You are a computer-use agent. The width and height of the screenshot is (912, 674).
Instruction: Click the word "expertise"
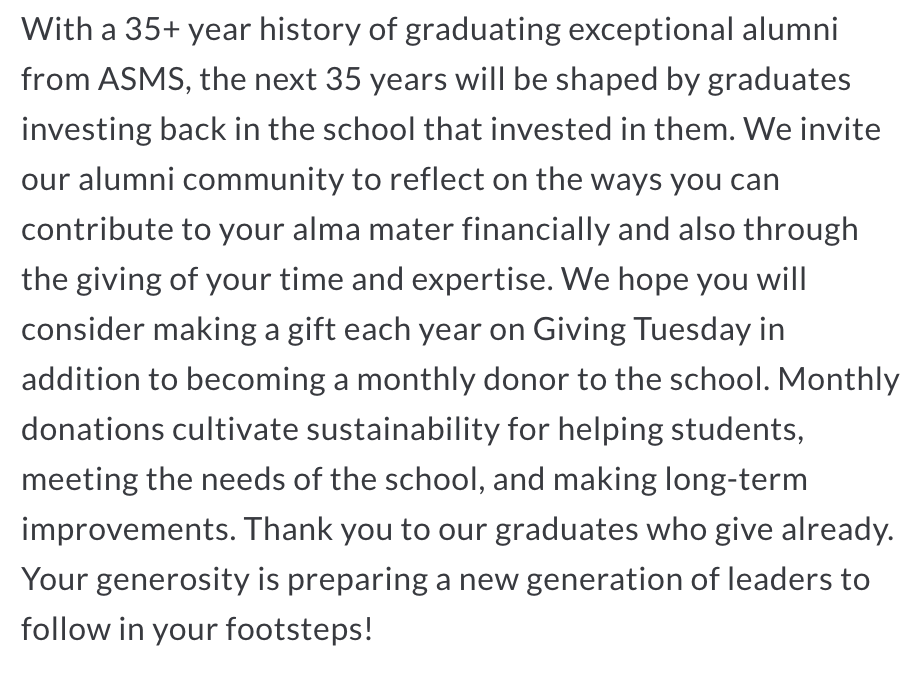point(482,280)
